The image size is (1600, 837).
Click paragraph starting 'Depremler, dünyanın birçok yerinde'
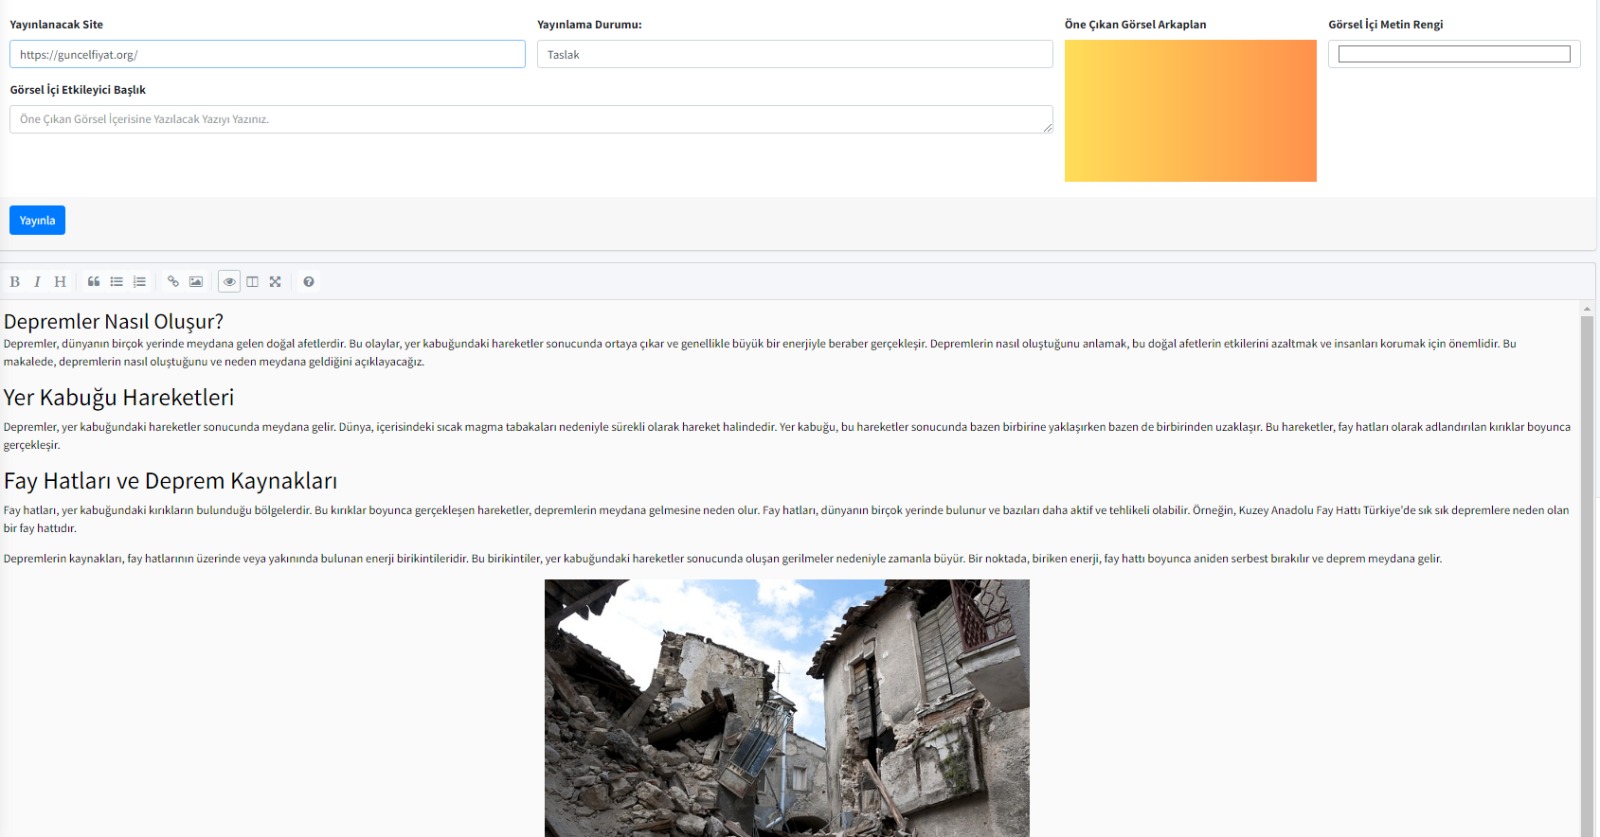pos(760,352)
